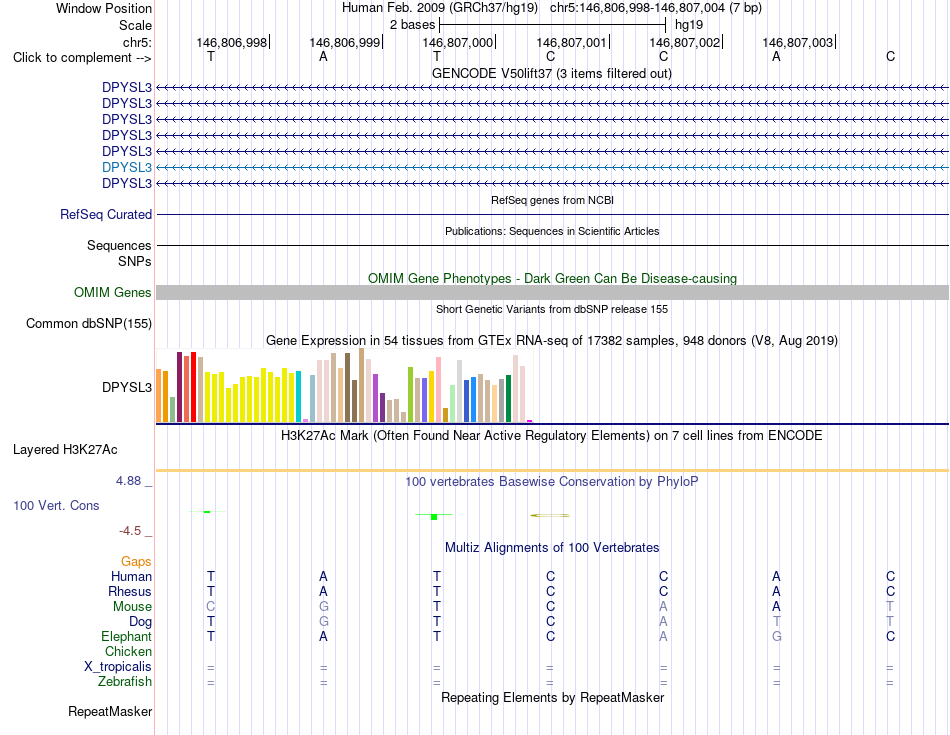Click 'RefSeq genes from NCBI' title

tap(553, 200)
